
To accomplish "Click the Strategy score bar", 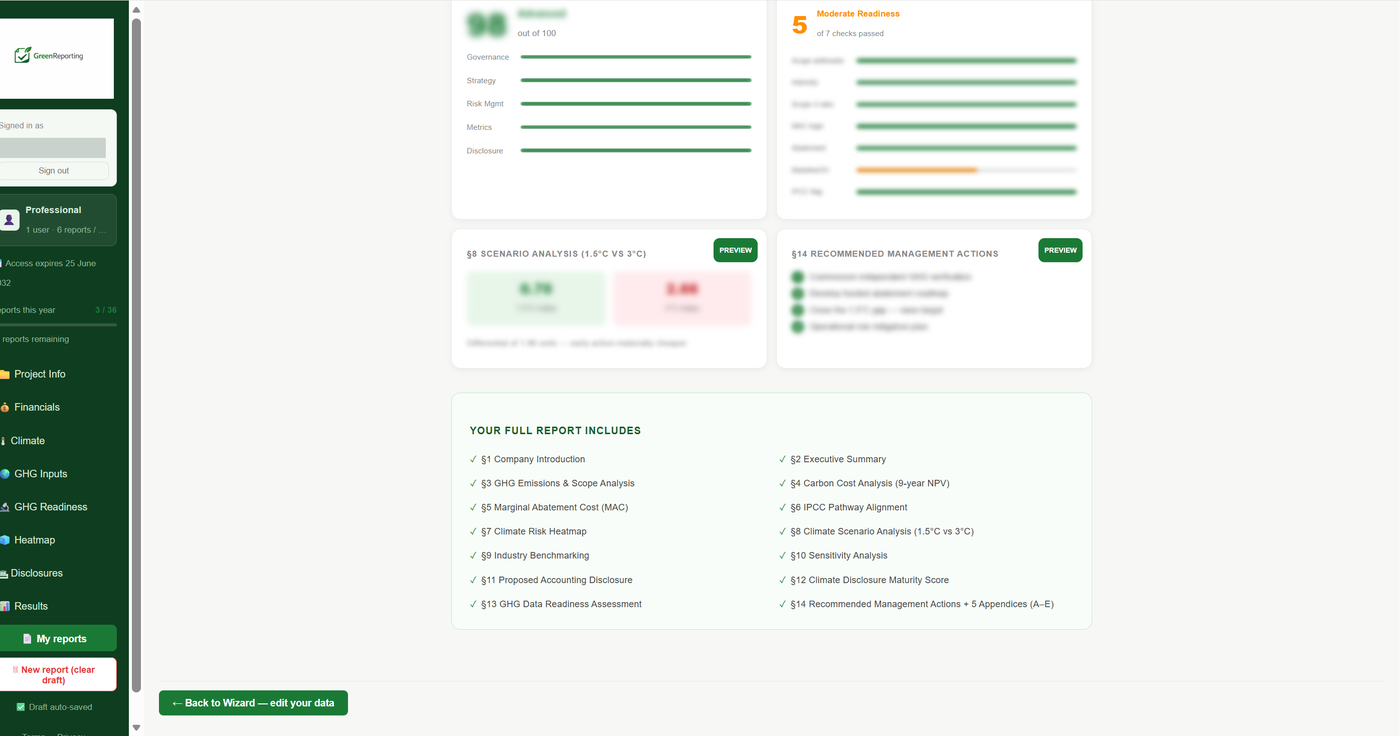I will [x=636, y=80].
